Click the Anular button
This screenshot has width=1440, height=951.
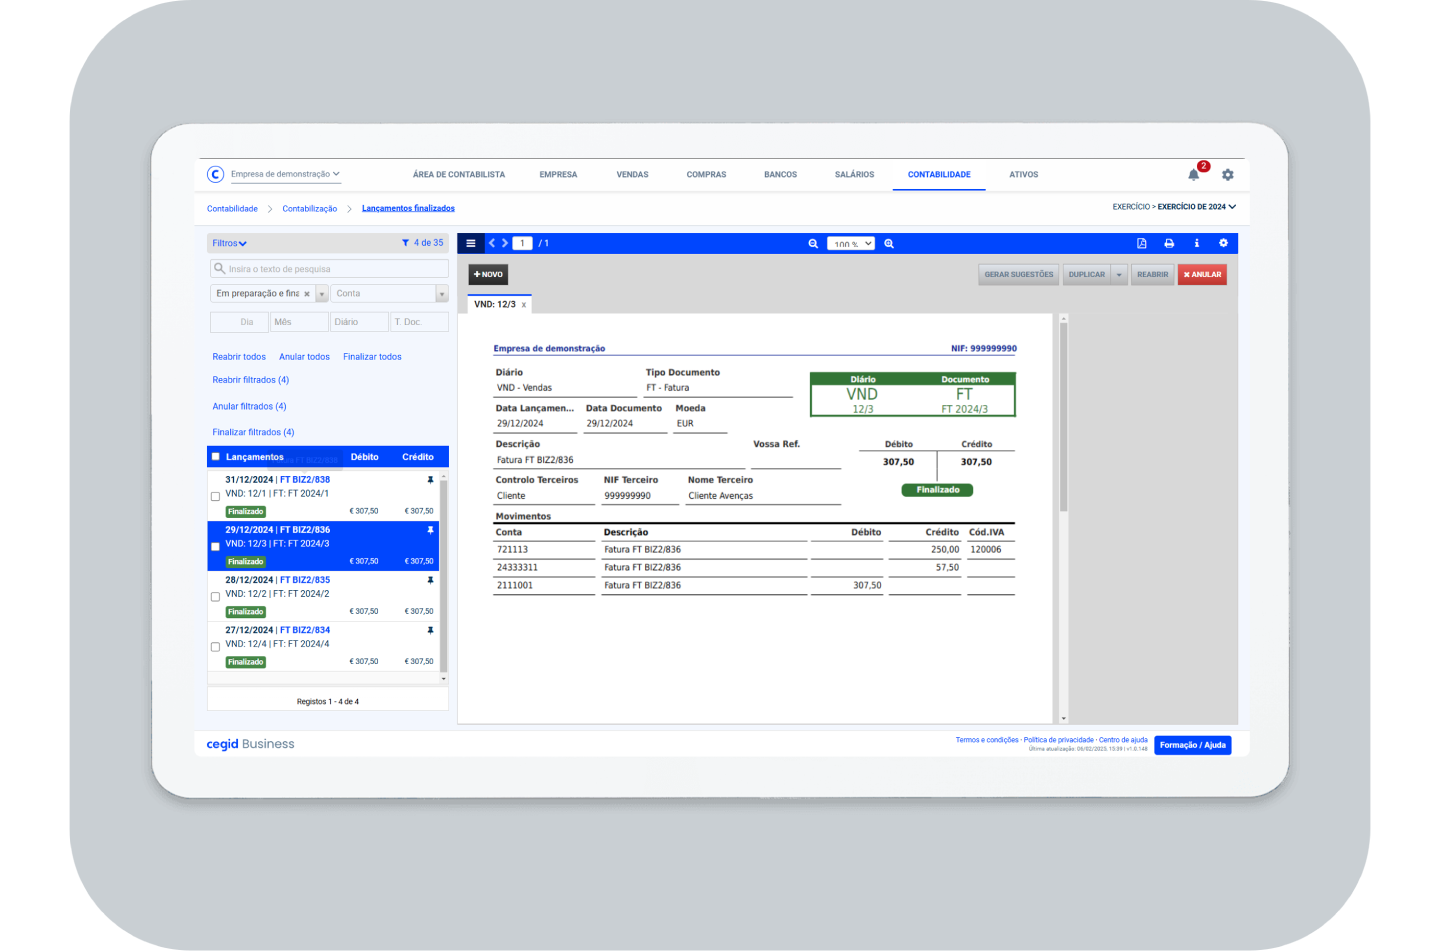[1202, 275]
